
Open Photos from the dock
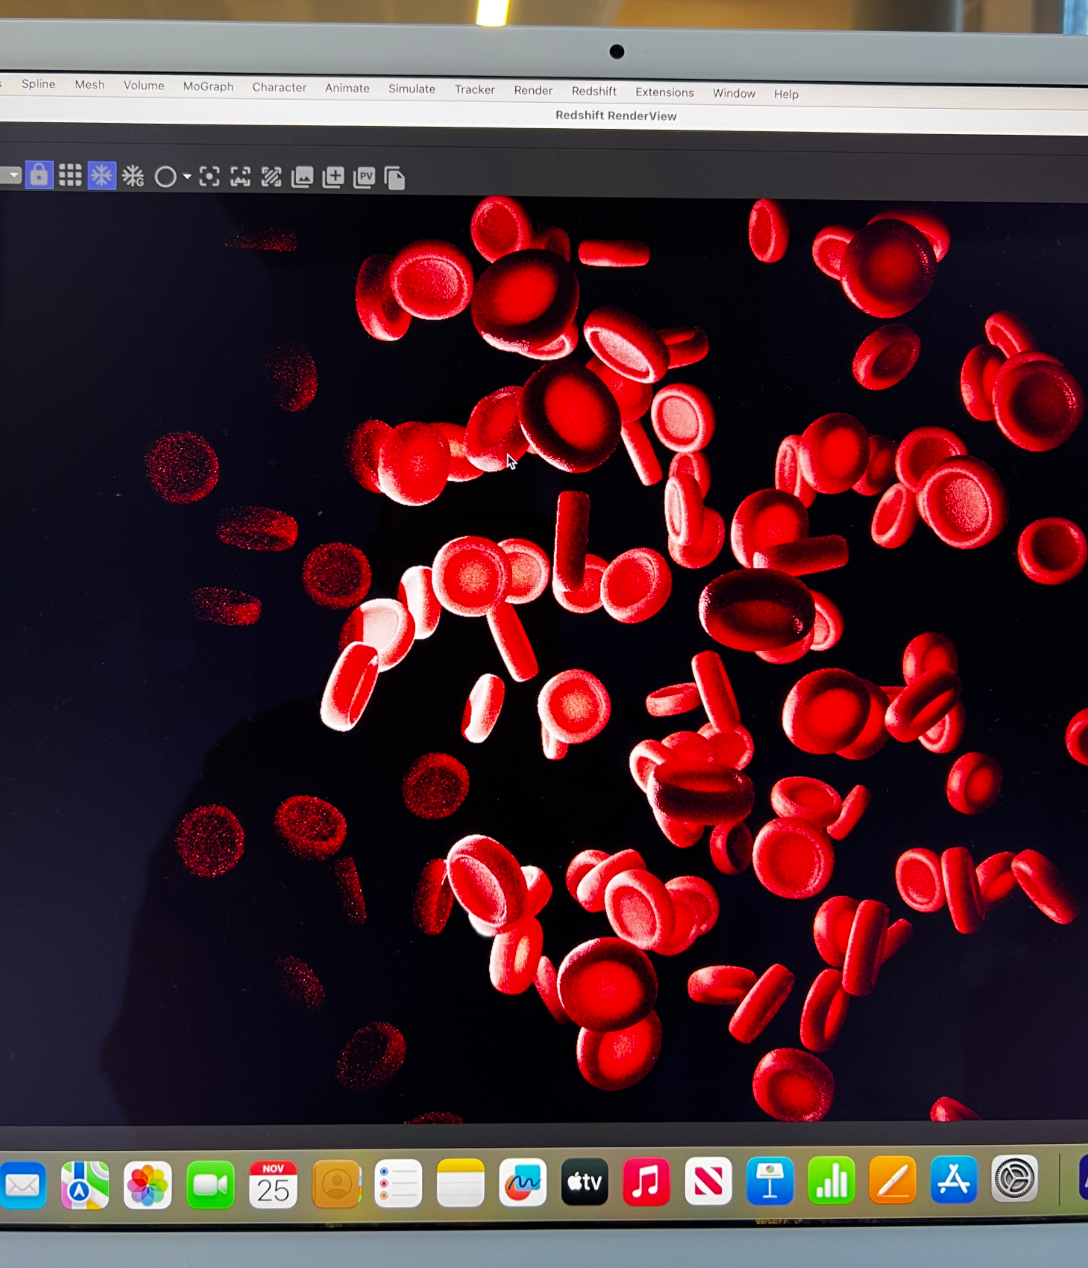(148, 1186)
